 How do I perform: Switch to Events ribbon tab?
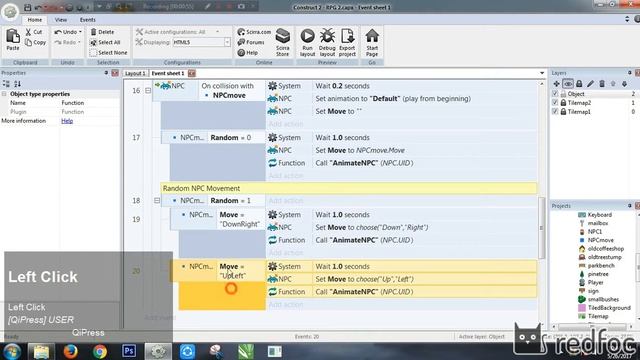tap(87, 20)
